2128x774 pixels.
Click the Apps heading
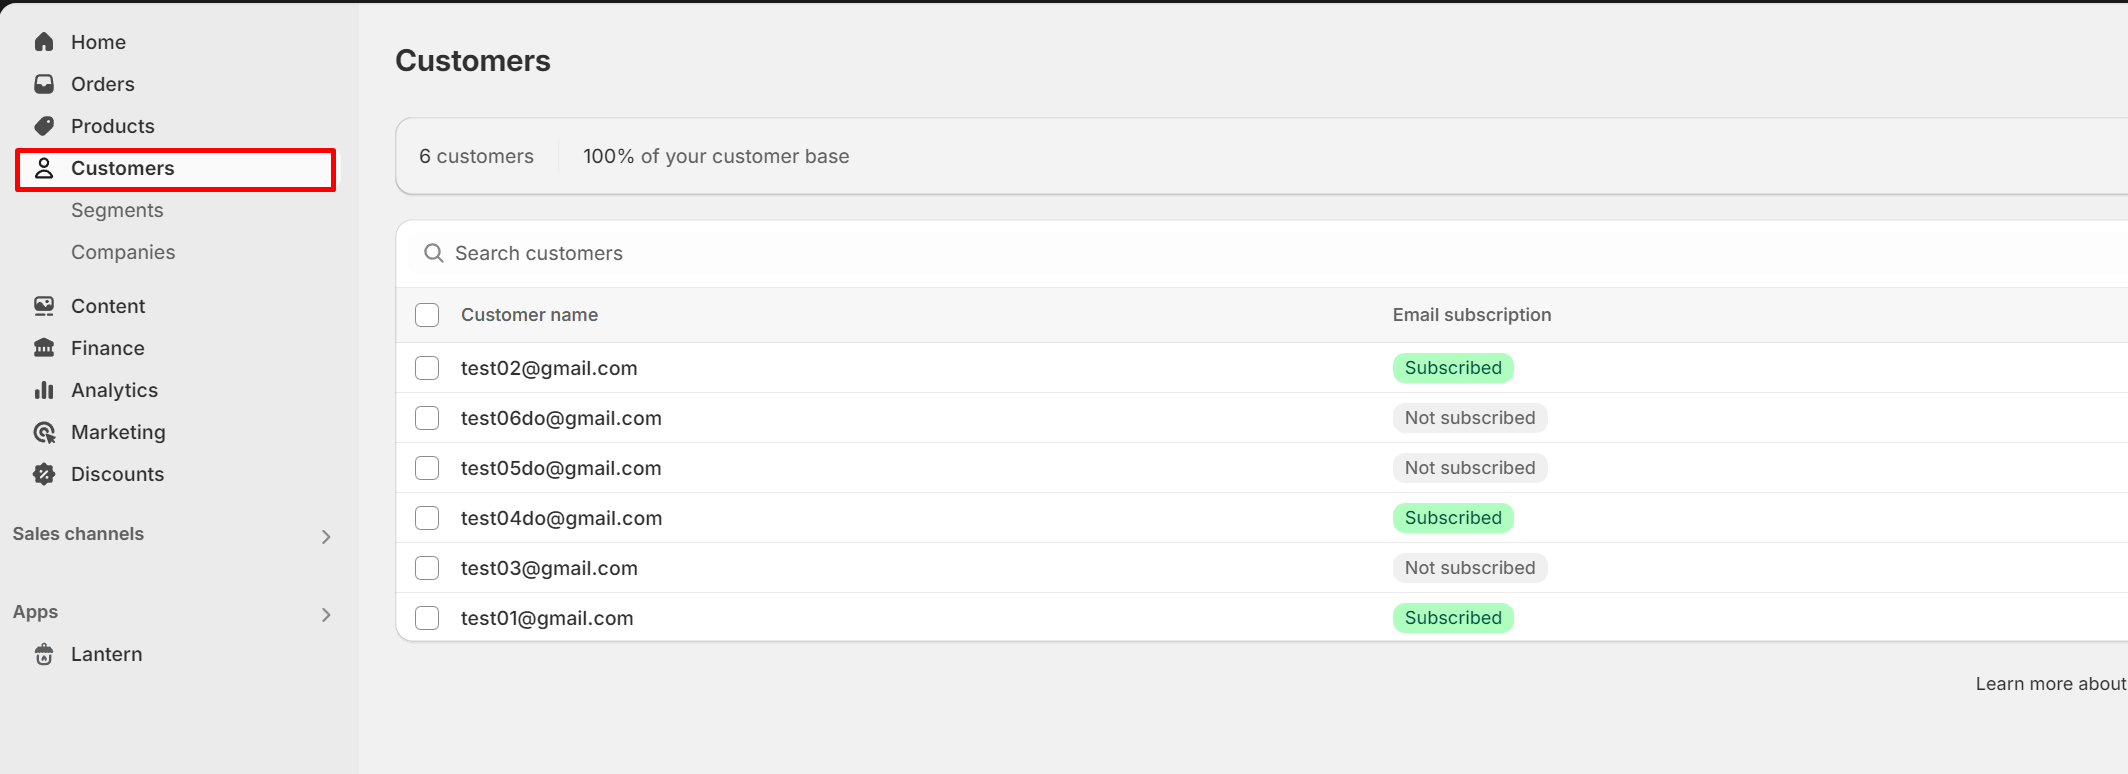click(x=35, y=612)
